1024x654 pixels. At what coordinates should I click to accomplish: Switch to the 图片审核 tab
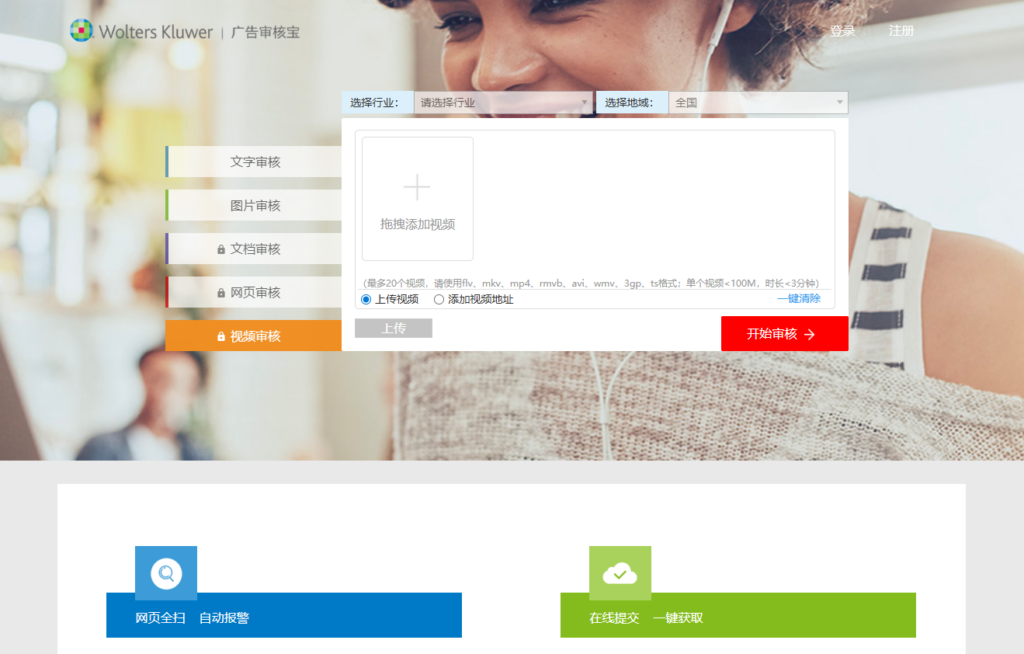click(x=255, y=206)
